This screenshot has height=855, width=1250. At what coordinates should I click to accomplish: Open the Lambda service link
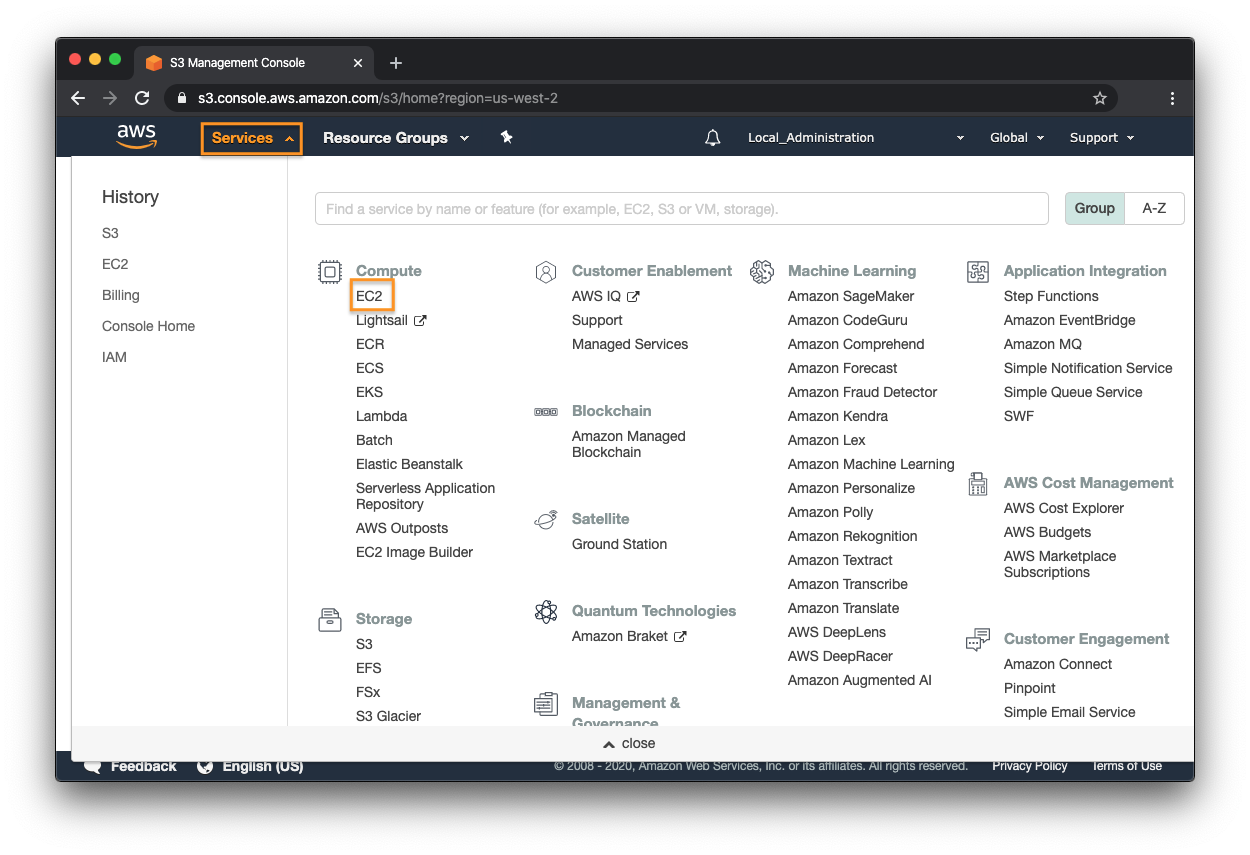point(381,416)
